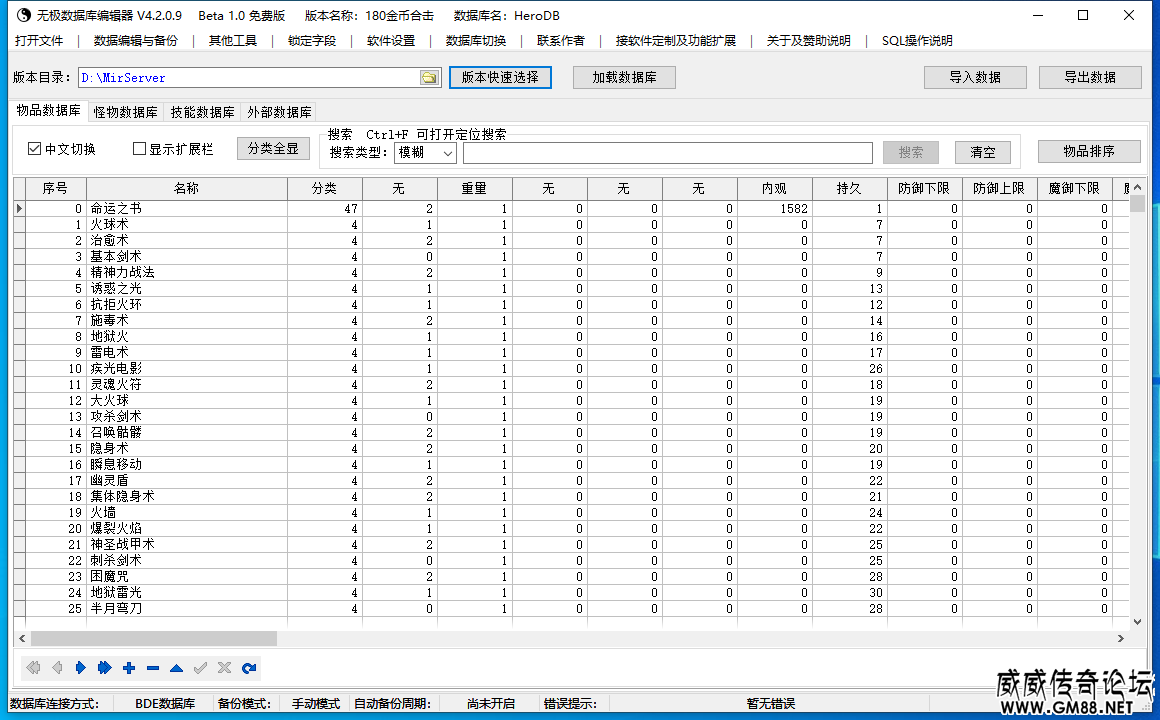Switch to the 怪物数据库 tab
Image resolution: width=1160 pixels, height=720 pixels.
tap(125, 112)
